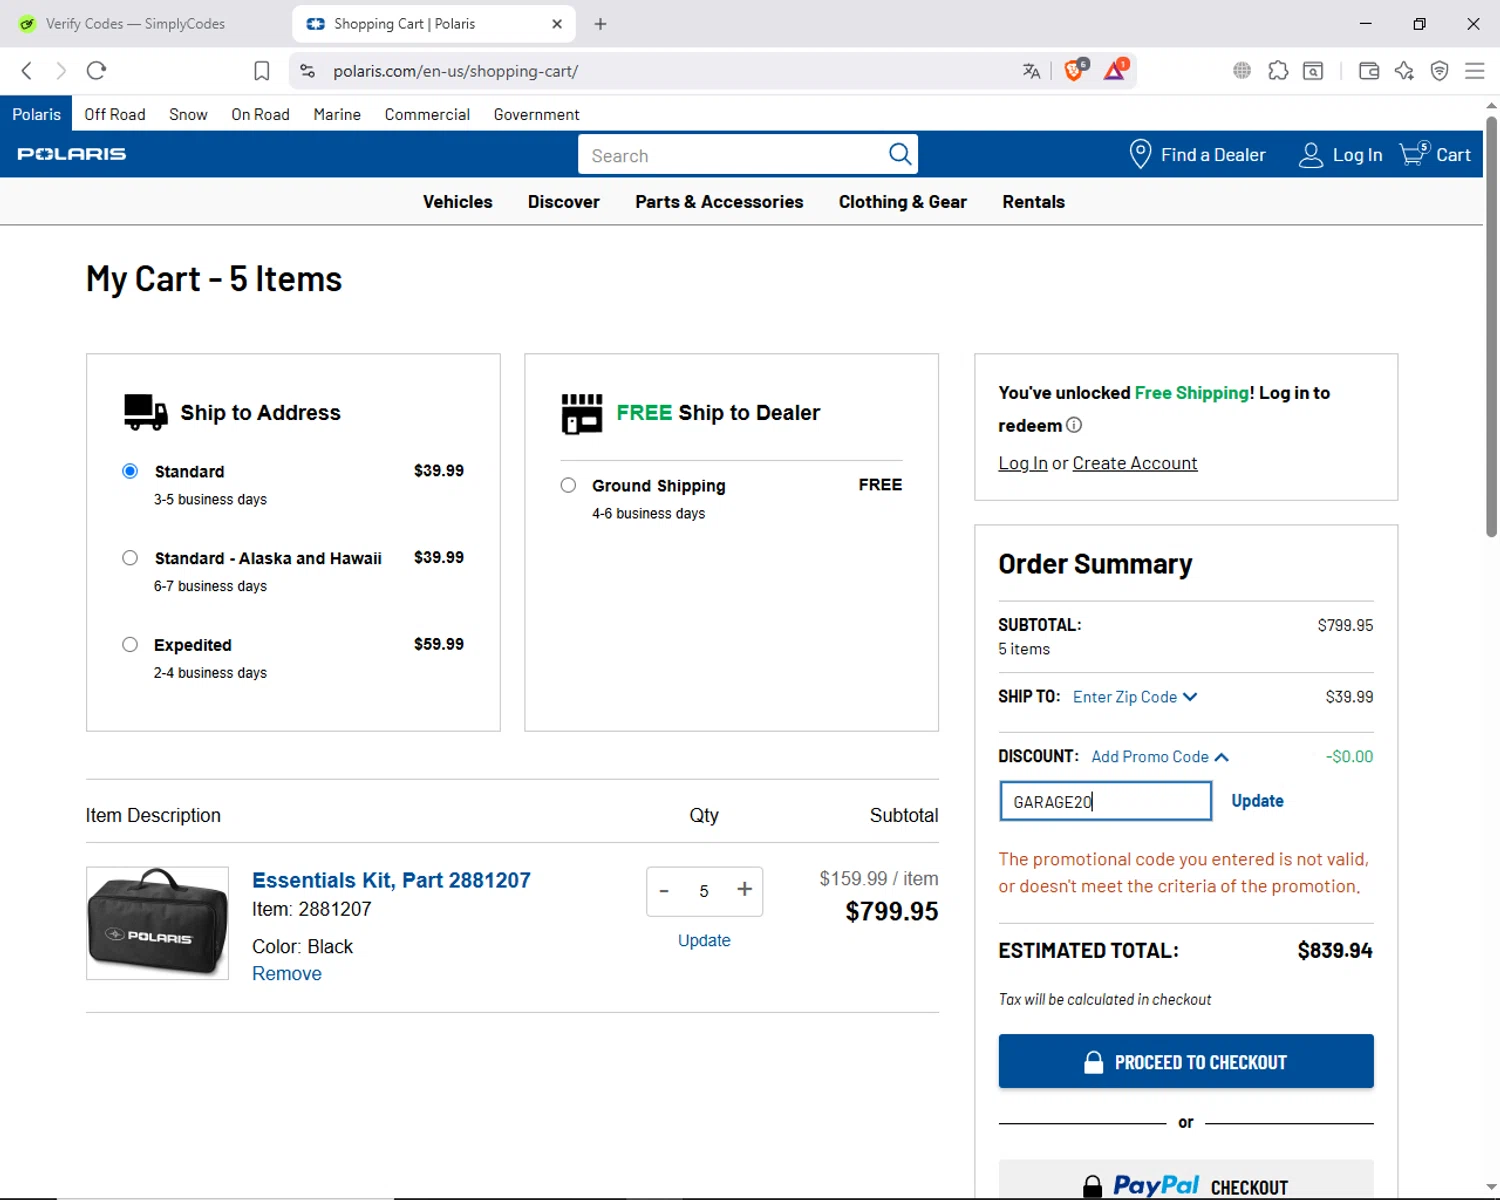Open the On Road menu
The width and height of the screenshot is (1500, 1200).
[x=260, y=114]
